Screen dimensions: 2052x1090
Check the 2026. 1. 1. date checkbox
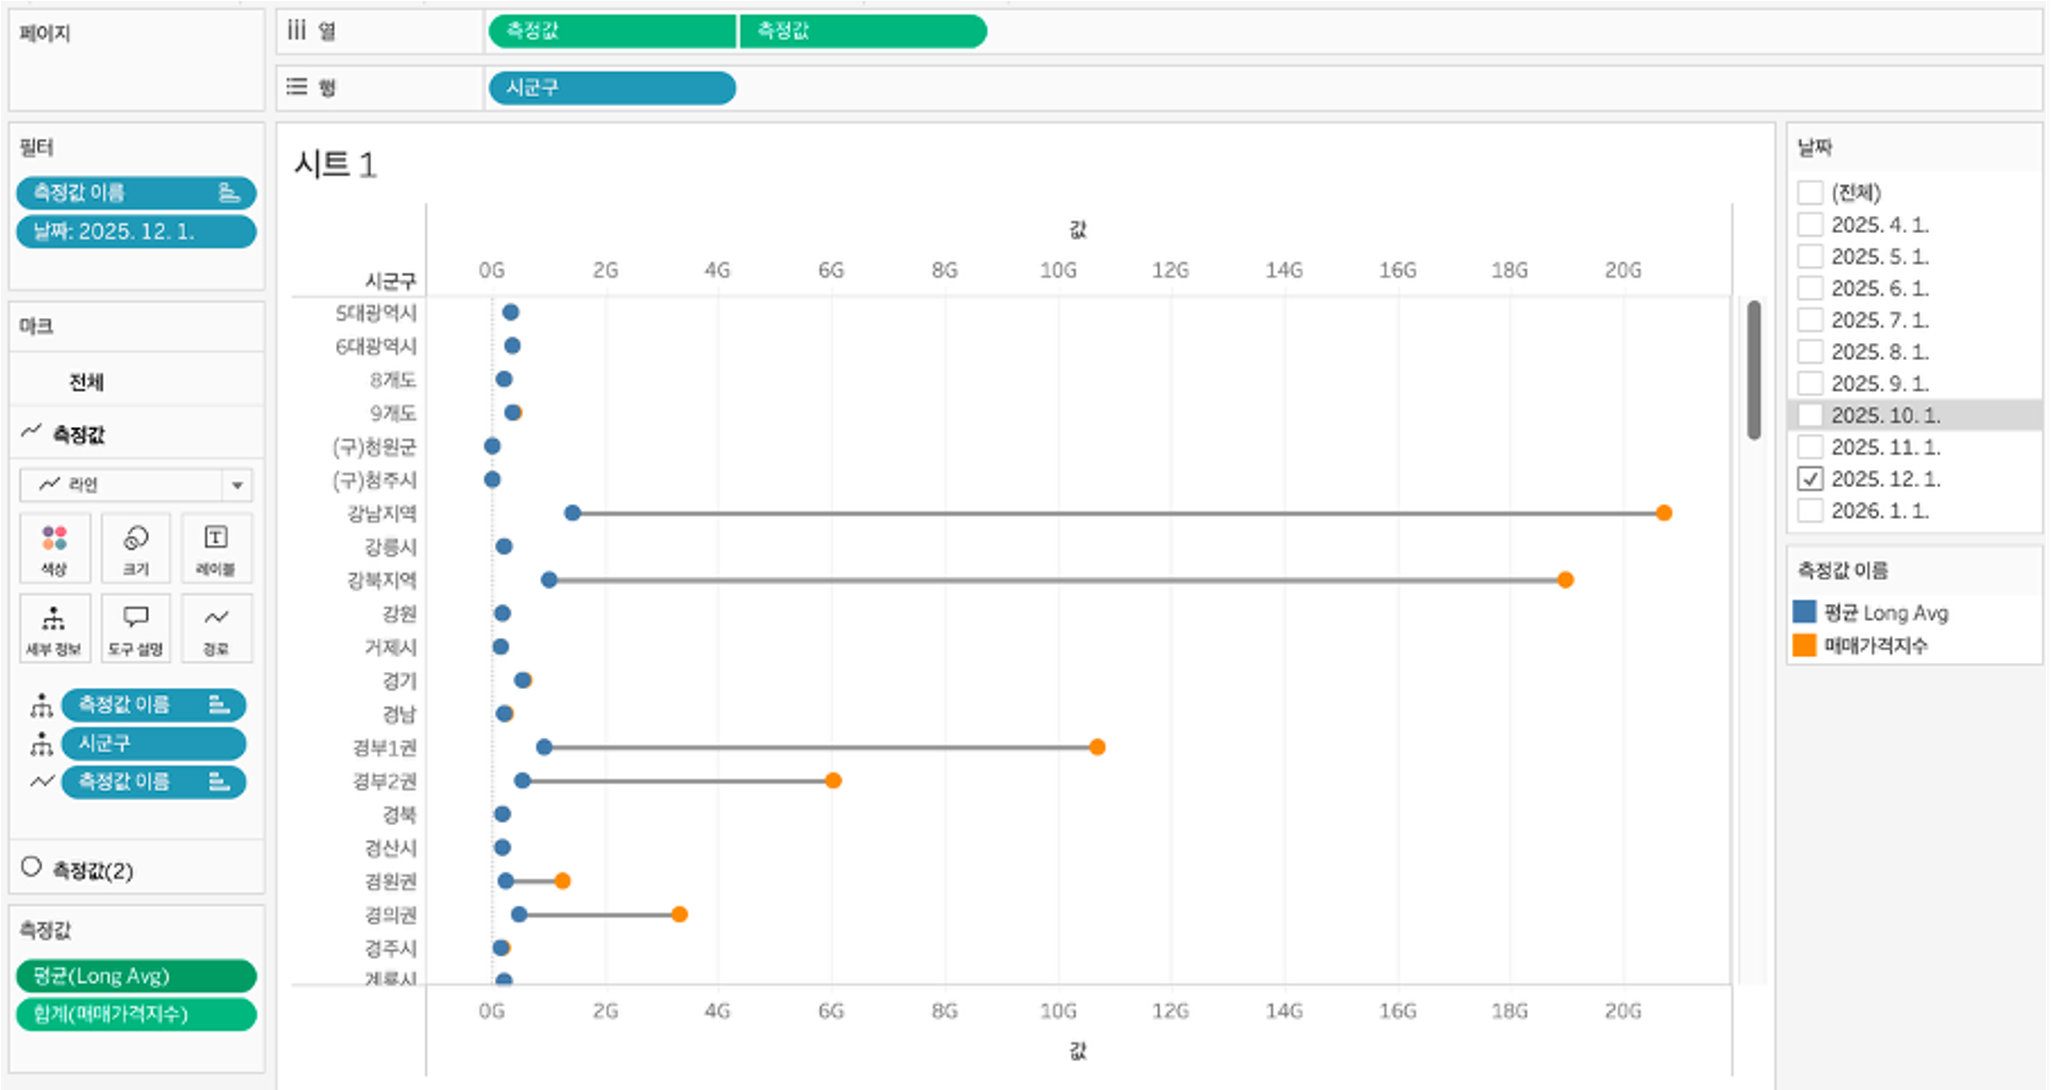click(x=1810, y=511)
